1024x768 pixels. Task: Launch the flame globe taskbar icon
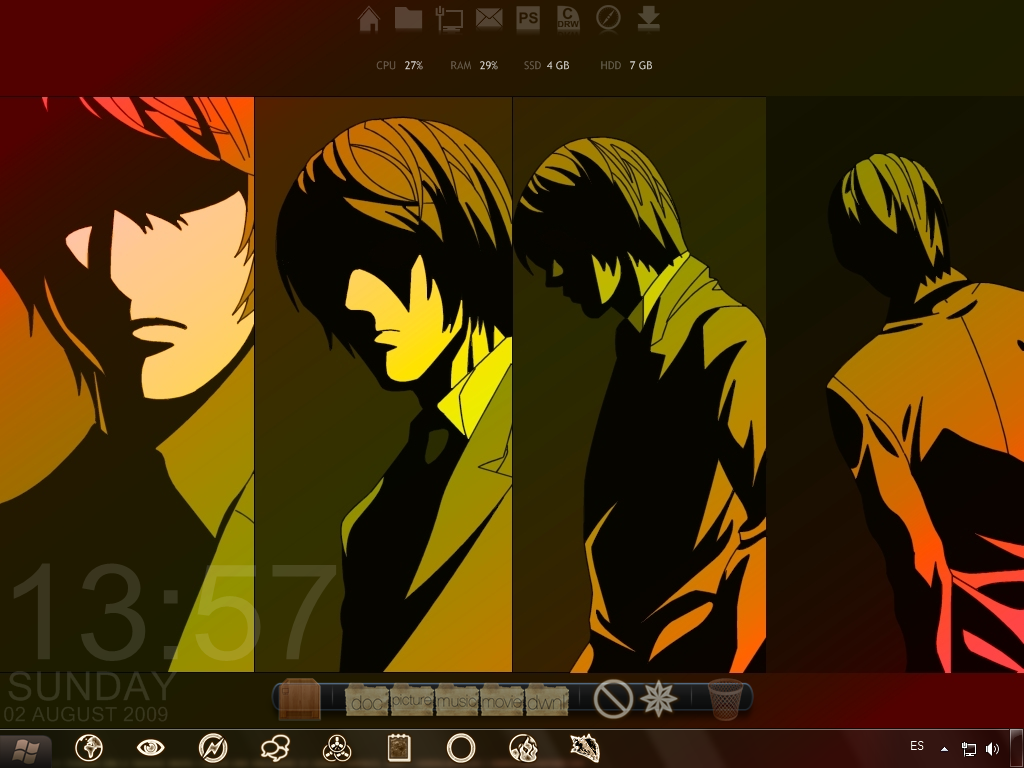(x=523, y=748)
